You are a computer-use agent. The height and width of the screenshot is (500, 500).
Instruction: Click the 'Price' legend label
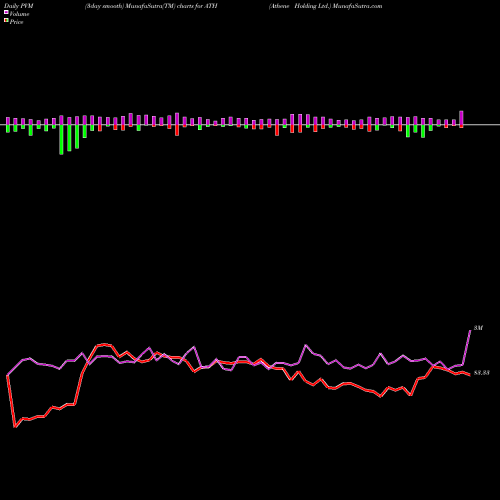point(16,22)
